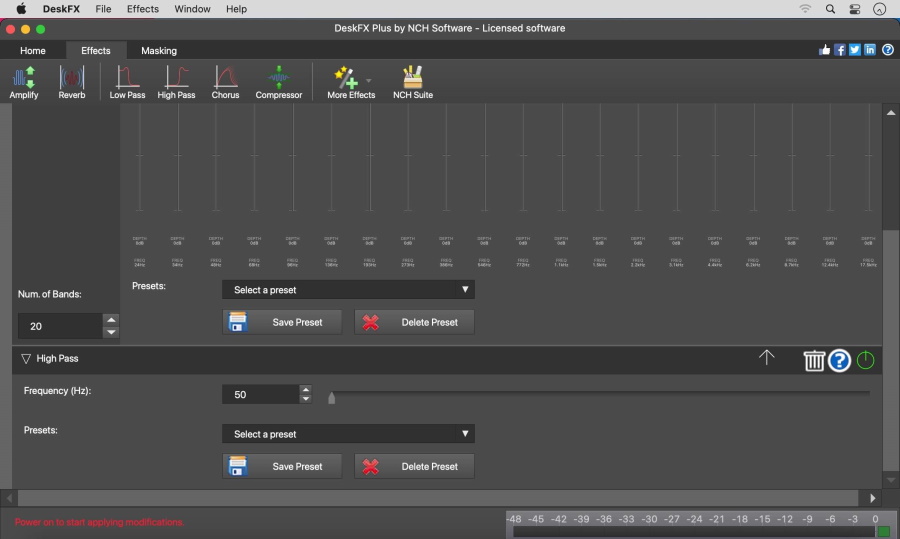Click the thumbs-up like icon
Image resolution: width=900 pixels, height=539 pixels.
(x=824, y=50)
